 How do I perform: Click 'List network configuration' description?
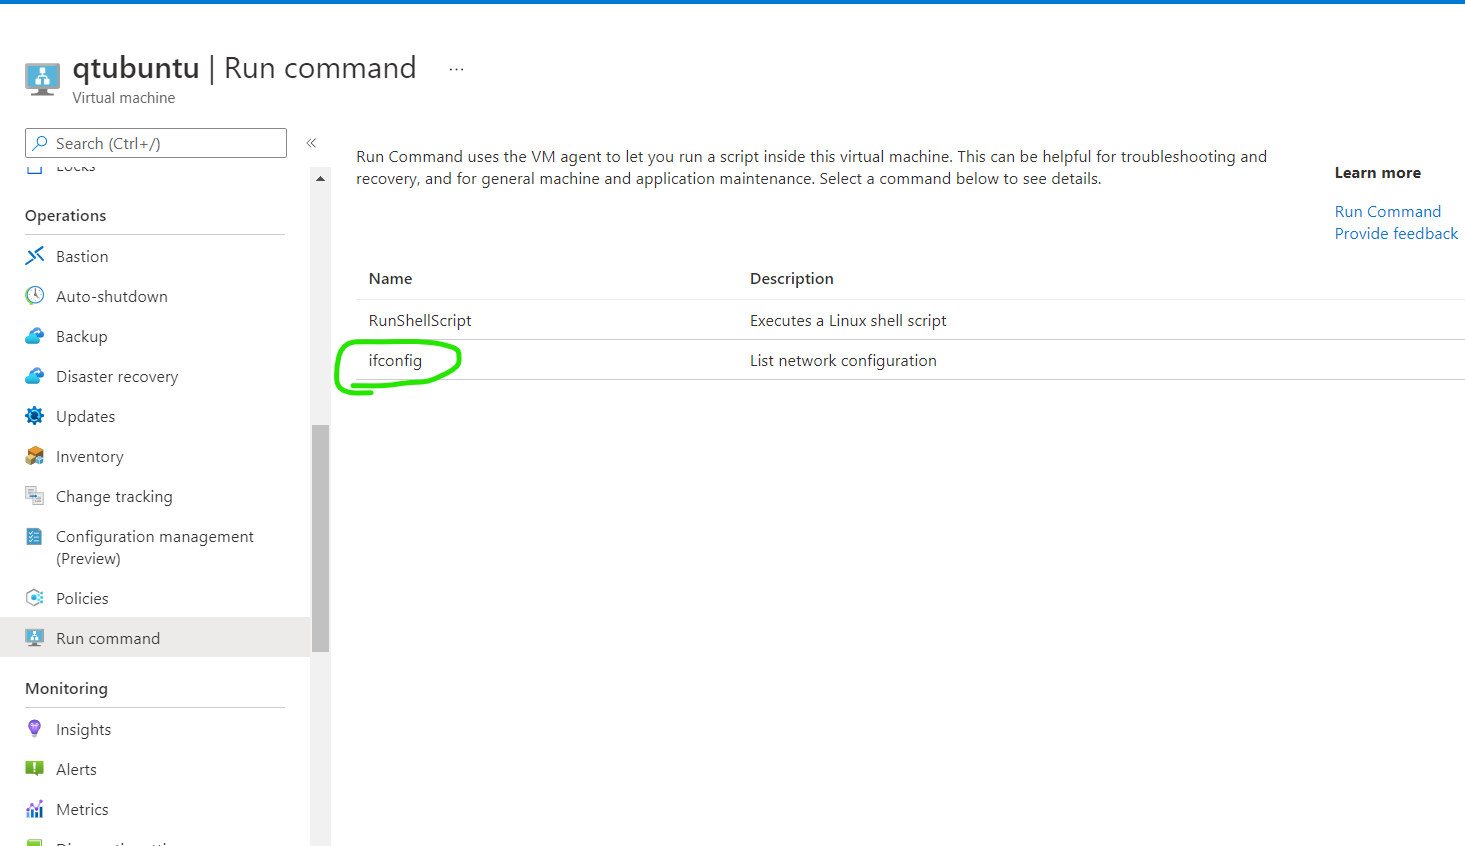coord(843,360)
